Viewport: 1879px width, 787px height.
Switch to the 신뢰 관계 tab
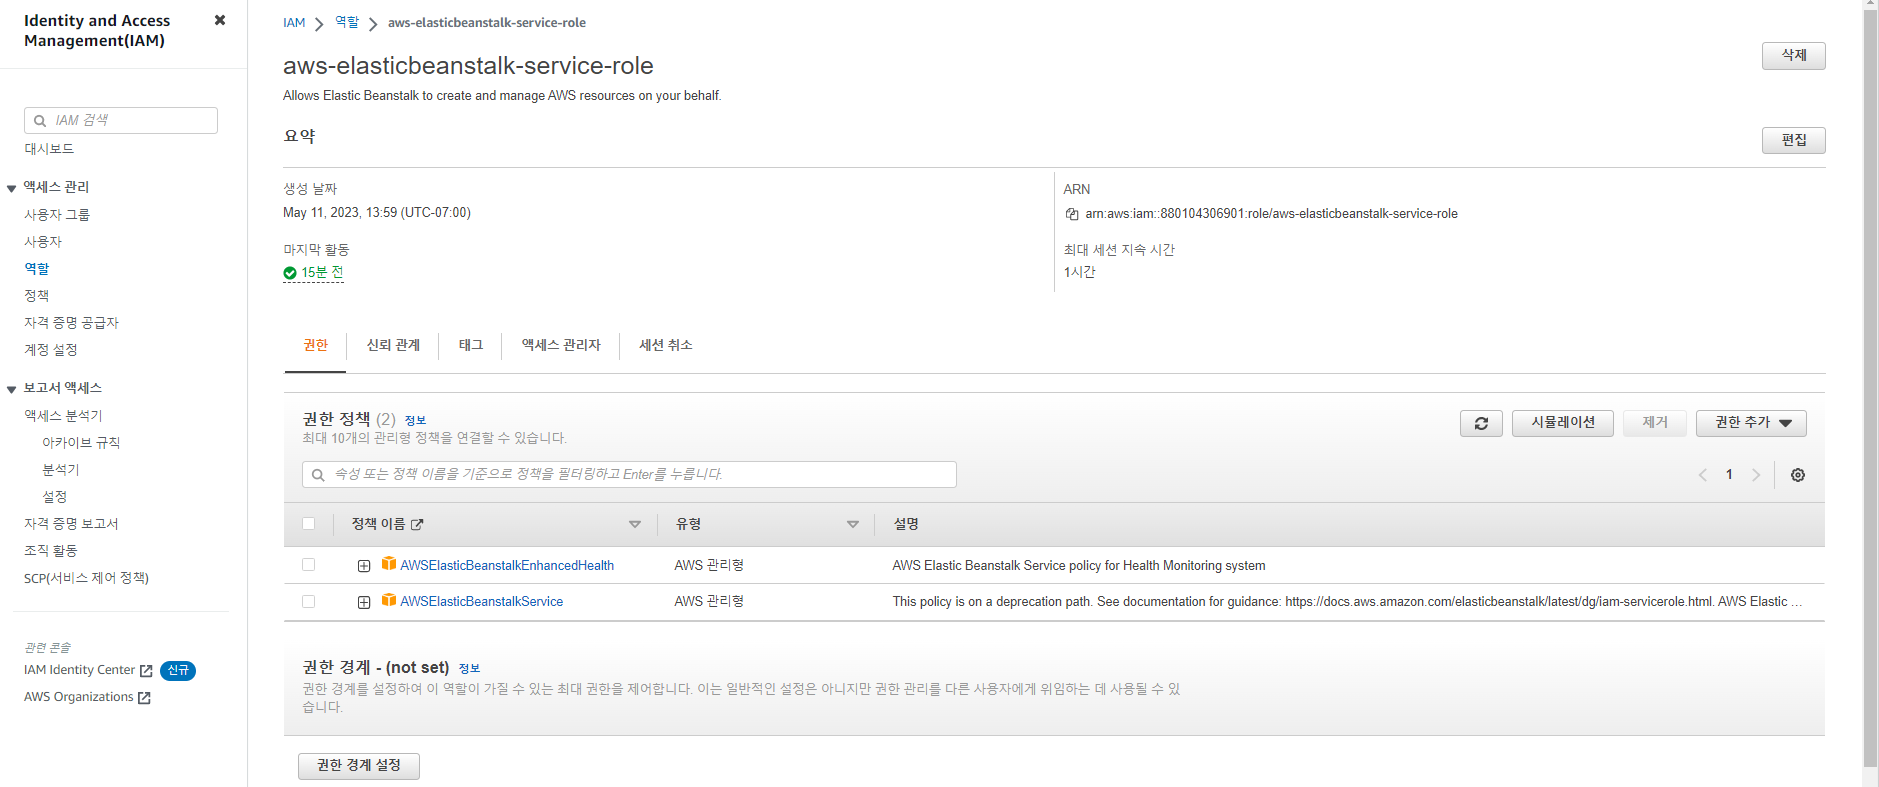point(393,345)
